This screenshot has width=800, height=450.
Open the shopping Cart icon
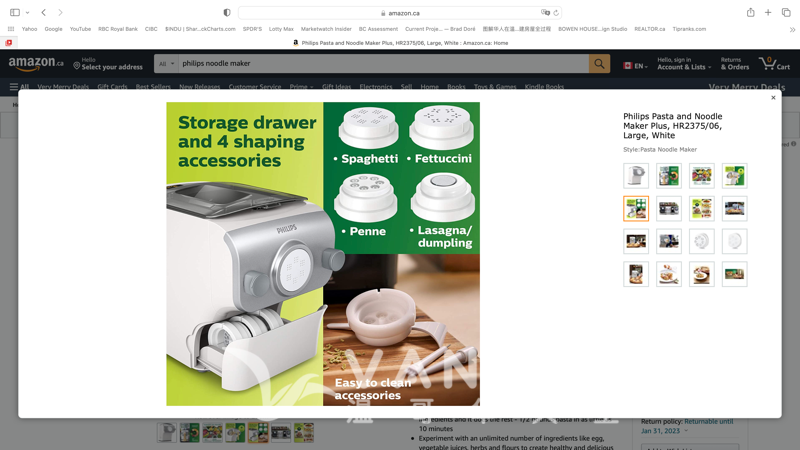point(774,64)
